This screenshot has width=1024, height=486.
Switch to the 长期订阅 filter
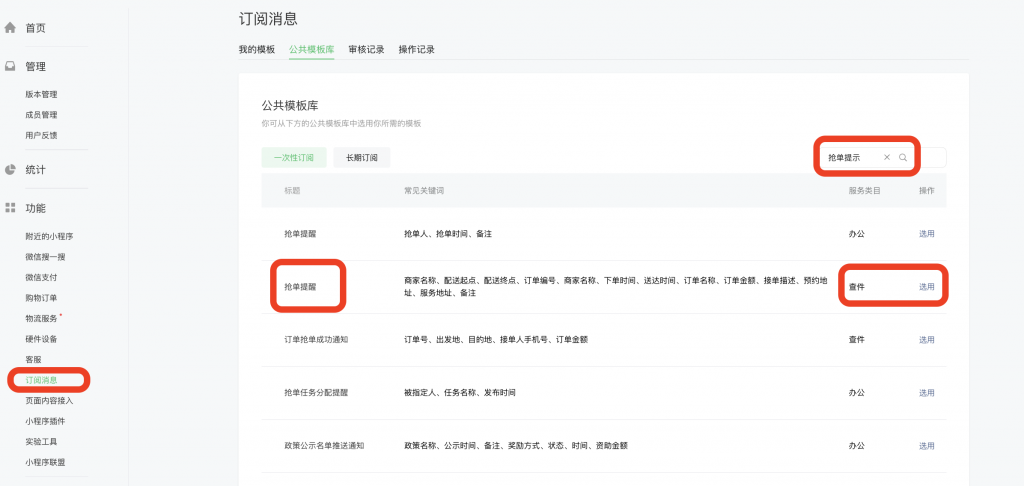click(362, 158)
